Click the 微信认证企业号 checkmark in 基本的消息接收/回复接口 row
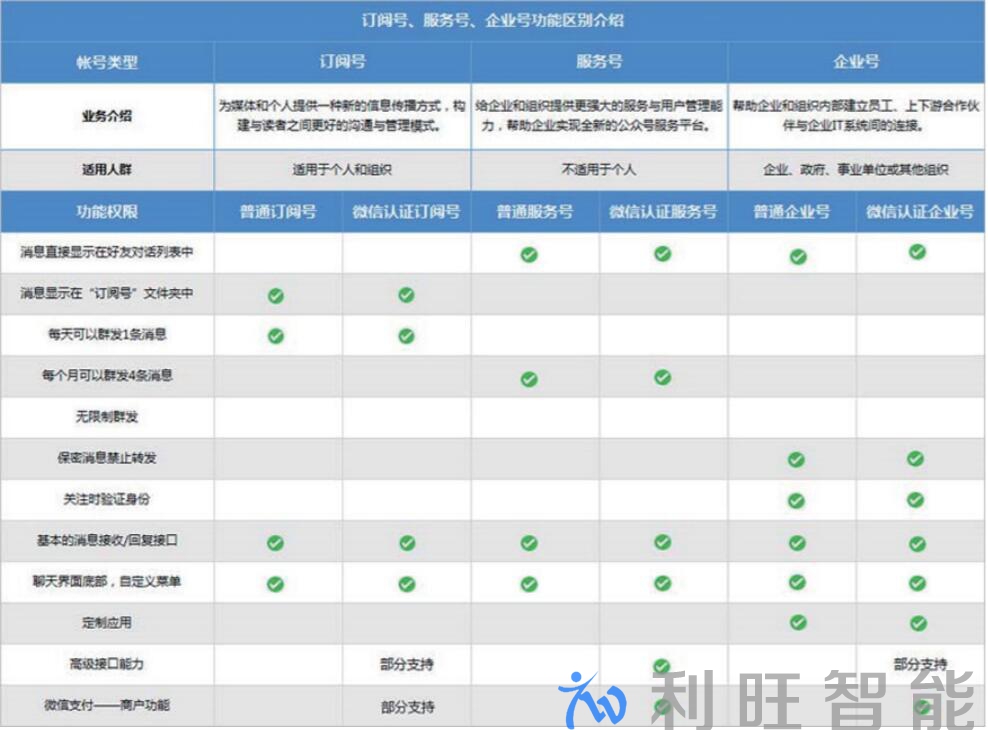The width and height of the screenshot is (988, 730). 917,543
